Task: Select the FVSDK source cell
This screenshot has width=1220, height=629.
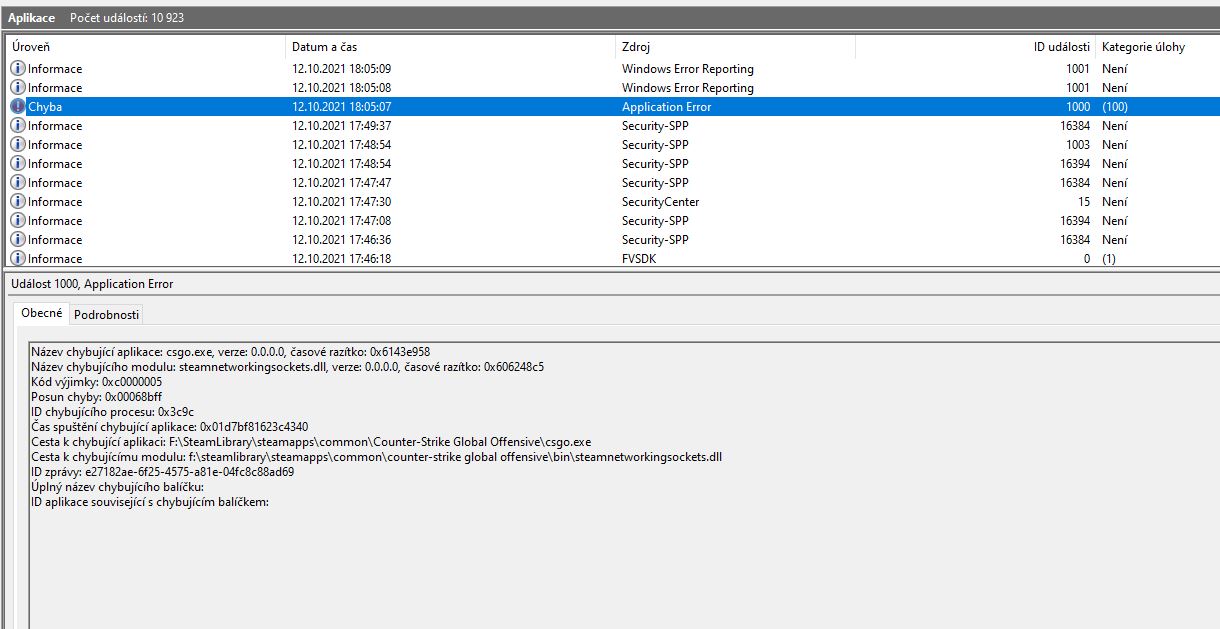Action: click(x=639, y=259)
